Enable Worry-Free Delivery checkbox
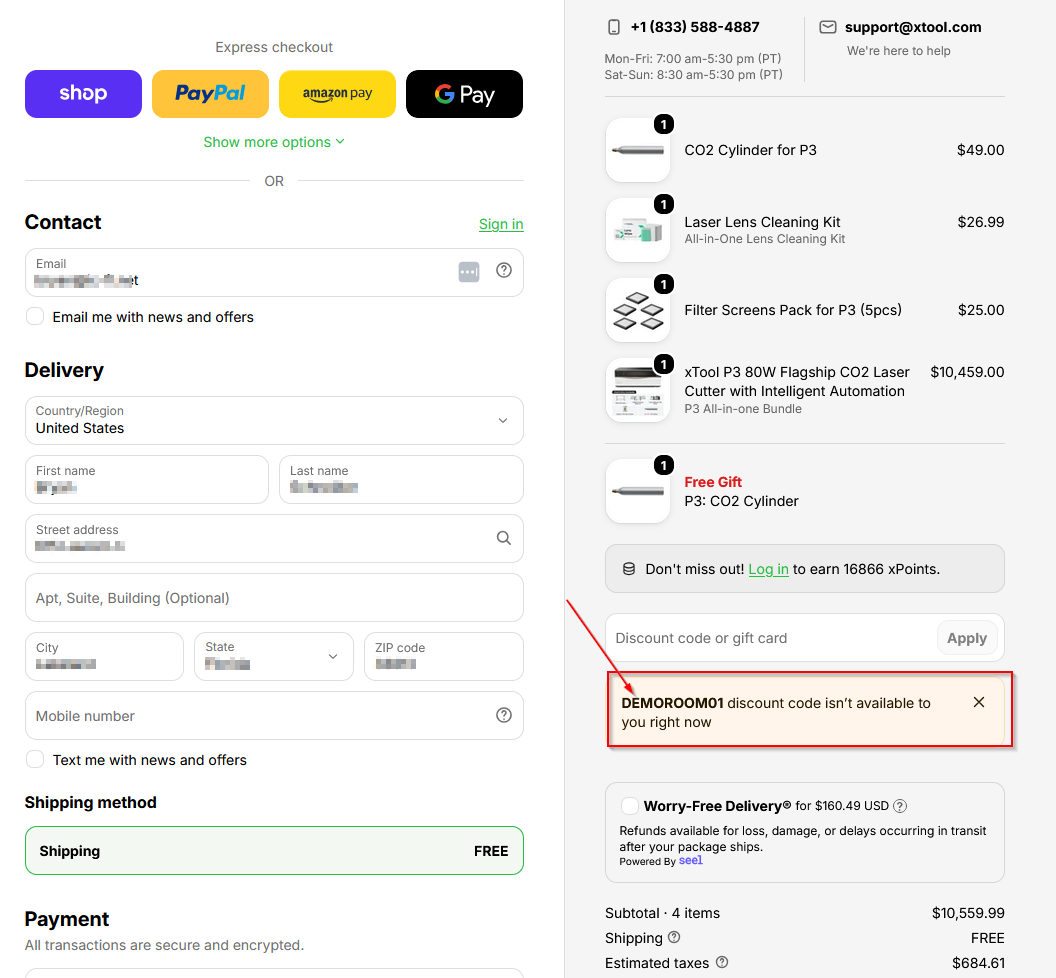 tap(630, 806)
